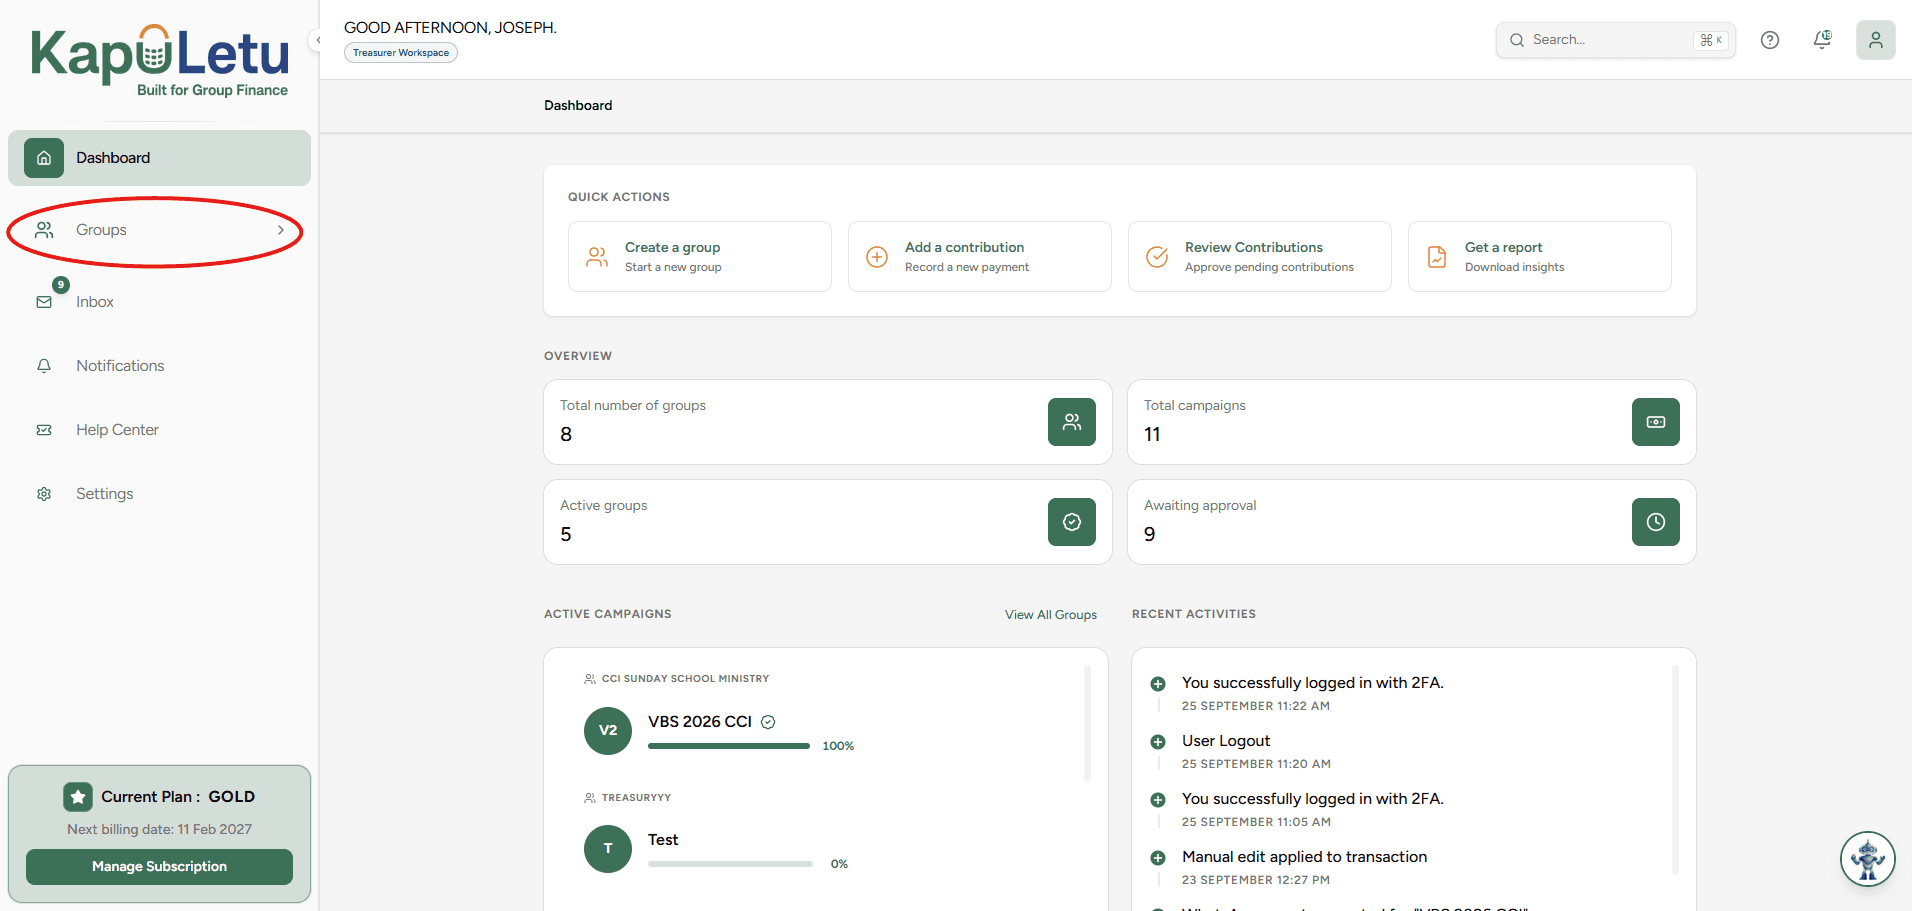
Task: Click the Active groups checkmark icon
Action: [x=1072, y=522]
